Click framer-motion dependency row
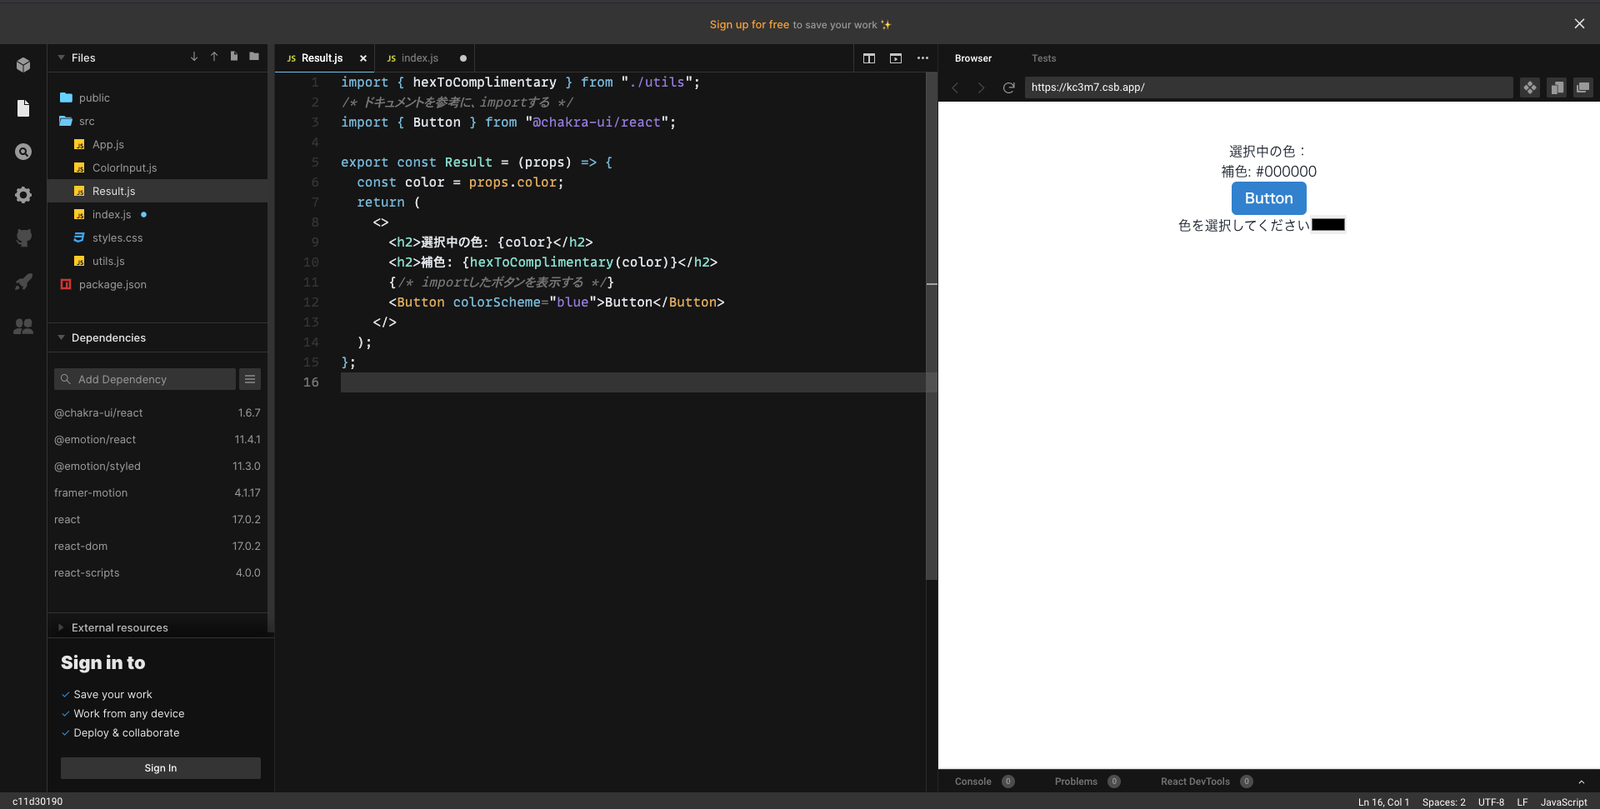Screen dimensions: 1600x809 click(x=157, y=493)
